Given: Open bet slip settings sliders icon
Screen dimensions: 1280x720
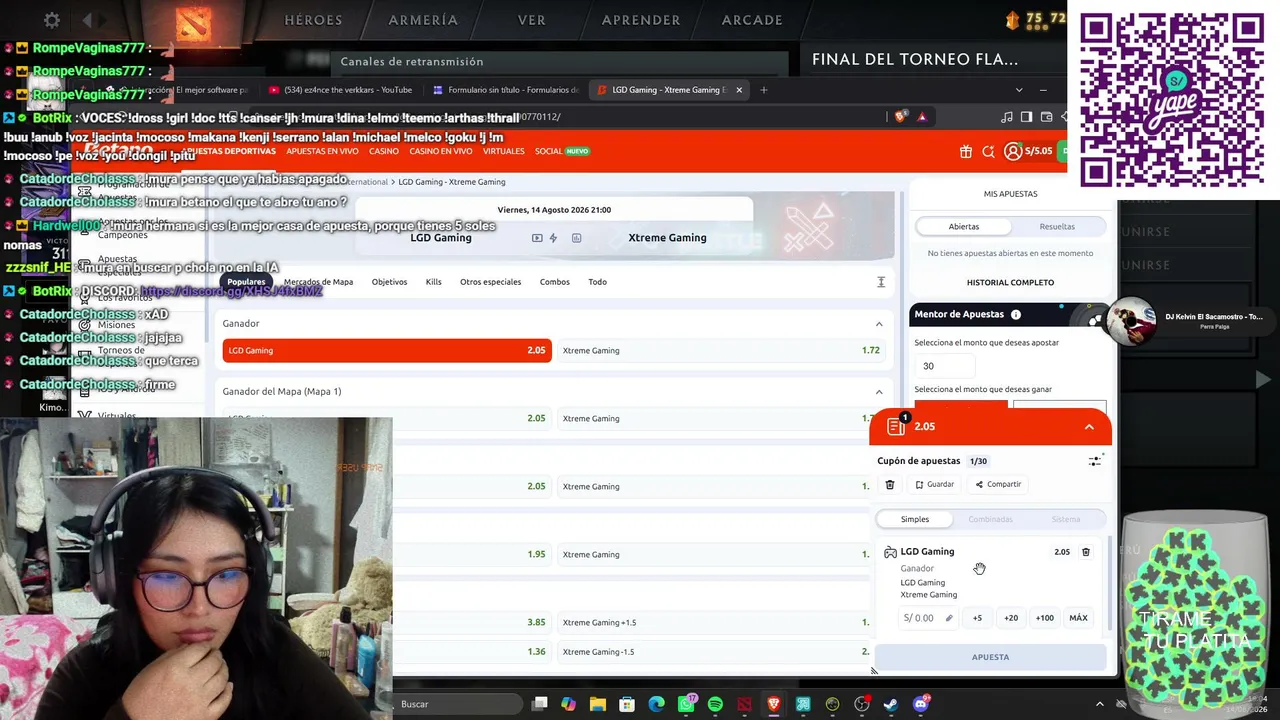Looking at the screenshot, I should click(1095, 461).
